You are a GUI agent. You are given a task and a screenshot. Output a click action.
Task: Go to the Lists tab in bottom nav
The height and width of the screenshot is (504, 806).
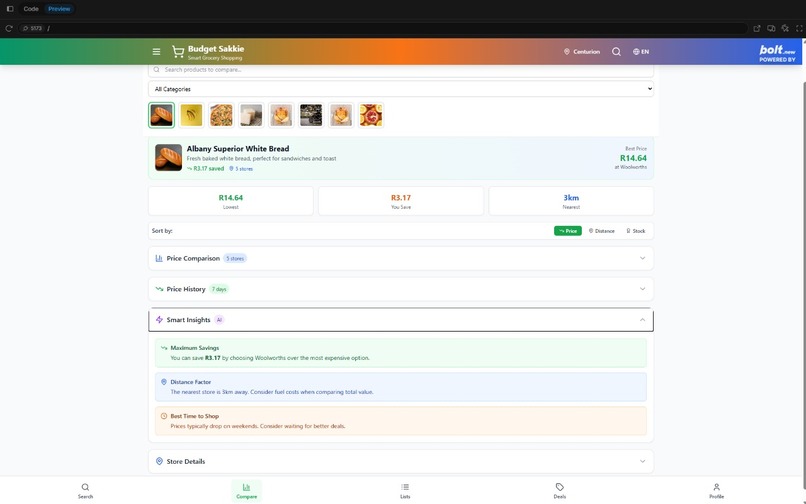tap(405, 491)
